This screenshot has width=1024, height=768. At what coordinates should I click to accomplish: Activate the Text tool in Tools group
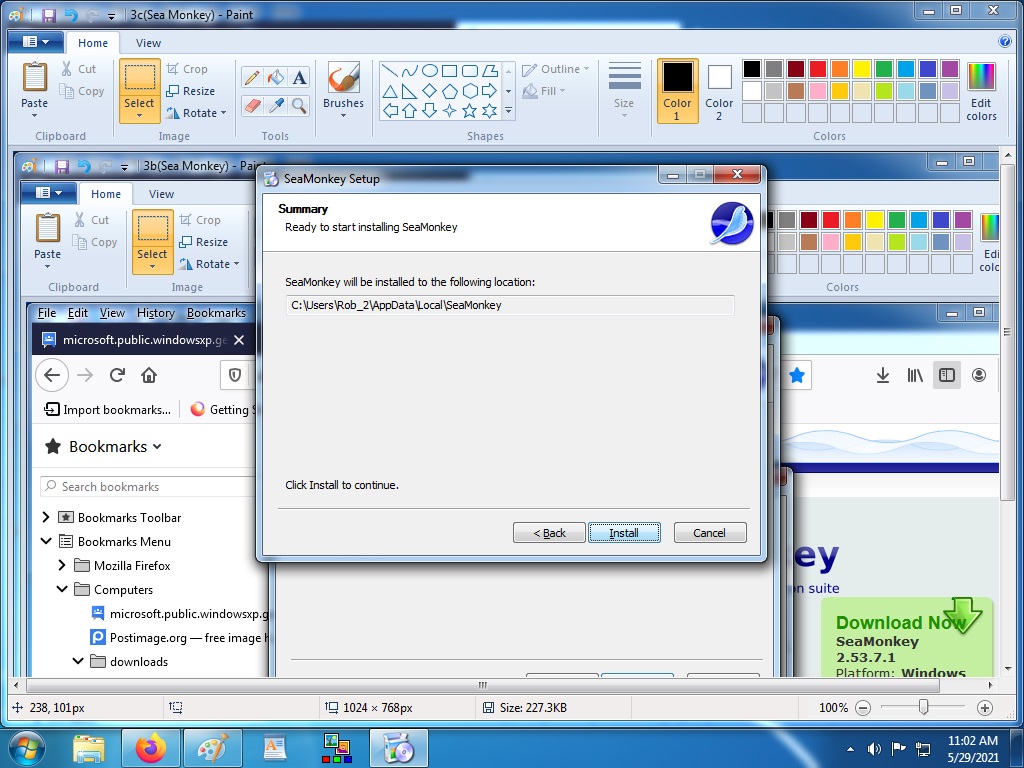[x=299, y=78]
